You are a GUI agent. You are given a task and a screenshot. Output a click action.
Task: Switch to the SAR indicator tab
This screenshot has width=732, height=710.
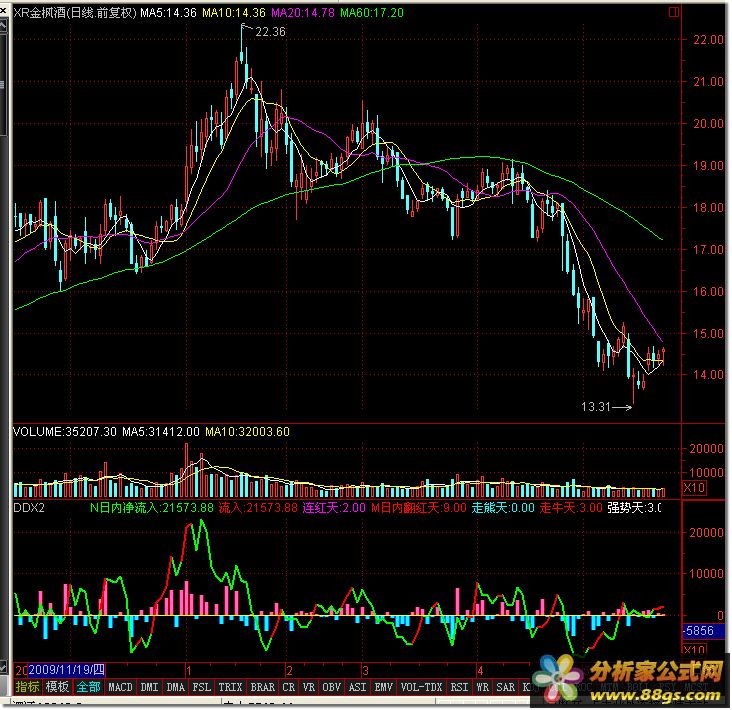point(505,687)
